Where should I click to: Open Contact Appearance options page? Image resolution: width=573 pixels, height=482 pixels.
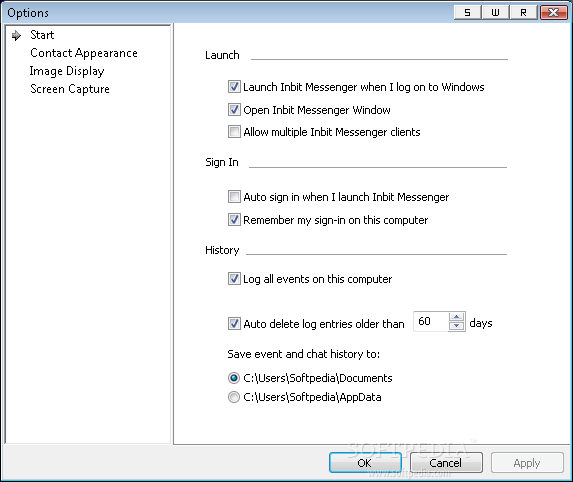pos(84,53)
